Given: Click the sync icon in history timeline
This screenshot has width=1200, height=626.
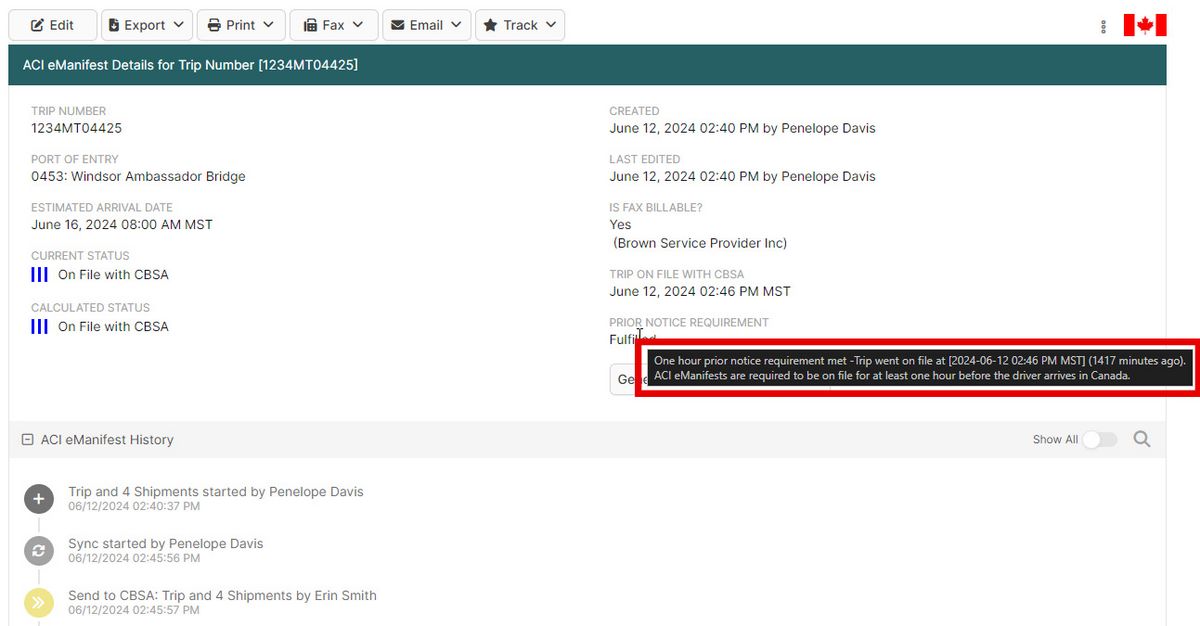Looking at the screenshot, I should coord(39,551).
